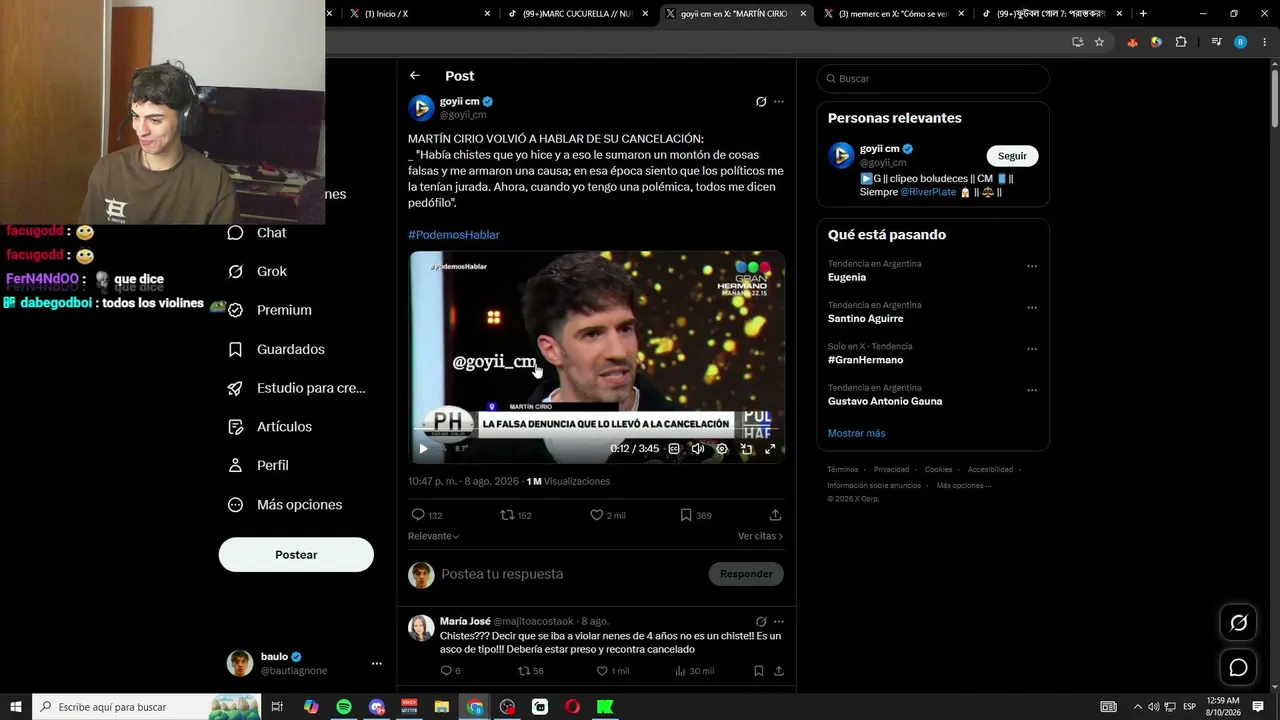Open Guardados bookmarks in the sidebar
The width and height of the screenshot is (1280, 720).
coord(276,349)
